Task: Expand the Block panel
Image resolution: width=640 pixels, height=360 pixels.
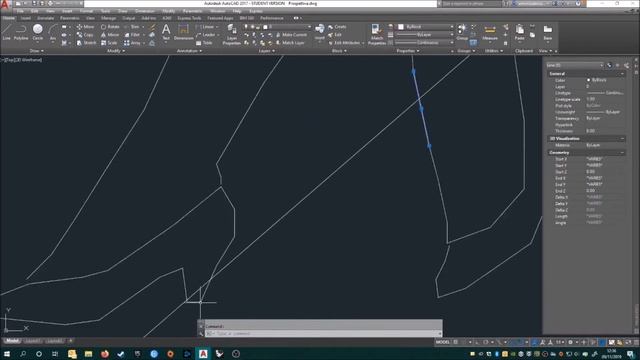Action: point(339,51)
